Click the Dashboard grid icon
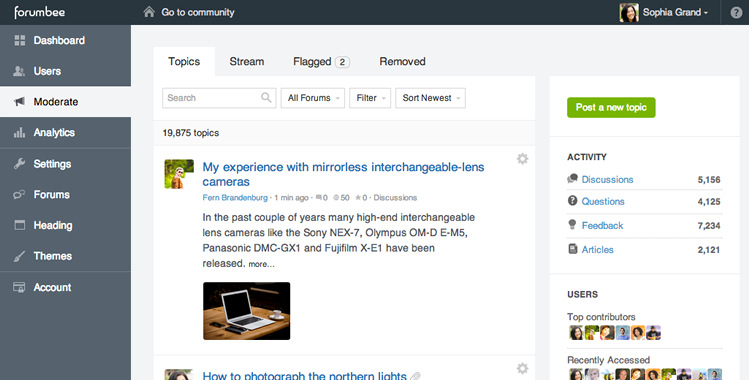Image resolution: width=749 pixels, height=380 pixels. click(x=20, y=41)
